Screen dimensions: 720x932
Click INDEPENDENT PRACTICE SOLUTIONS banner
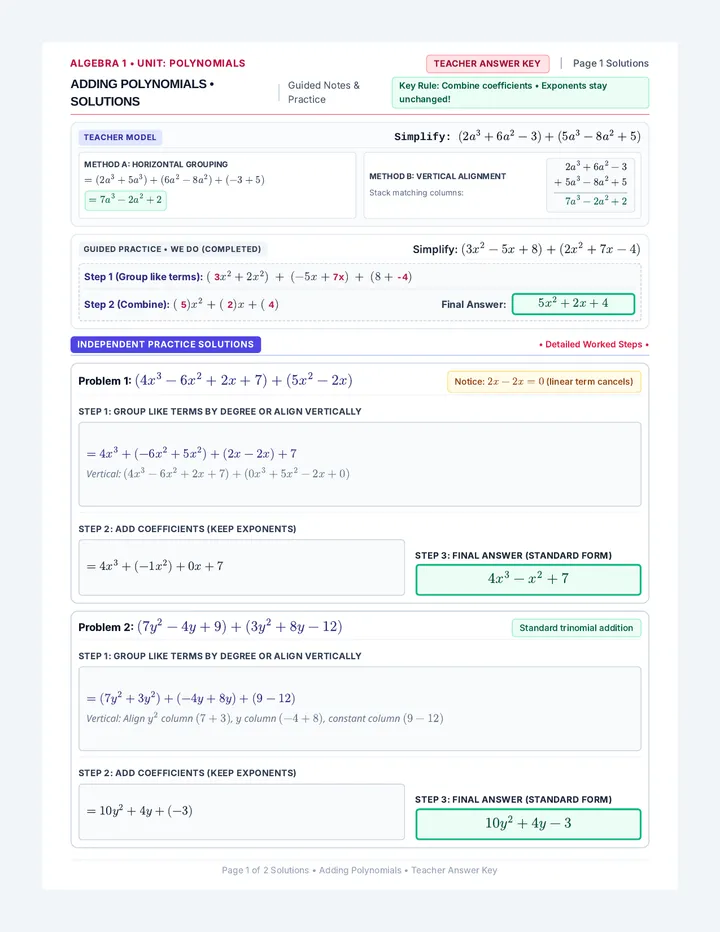pyautogui.click(x=165, y=344)
